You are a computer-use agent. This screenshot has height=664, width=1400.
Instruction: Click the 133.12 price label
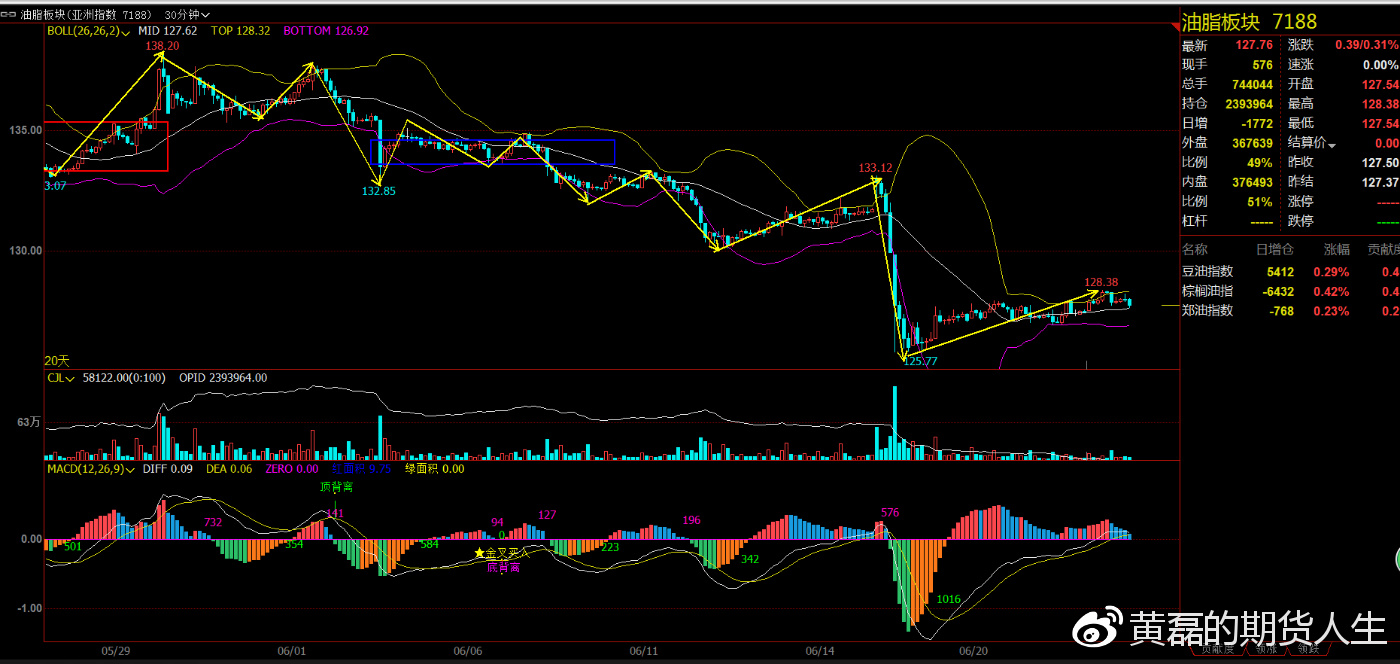tap(874, 168)
